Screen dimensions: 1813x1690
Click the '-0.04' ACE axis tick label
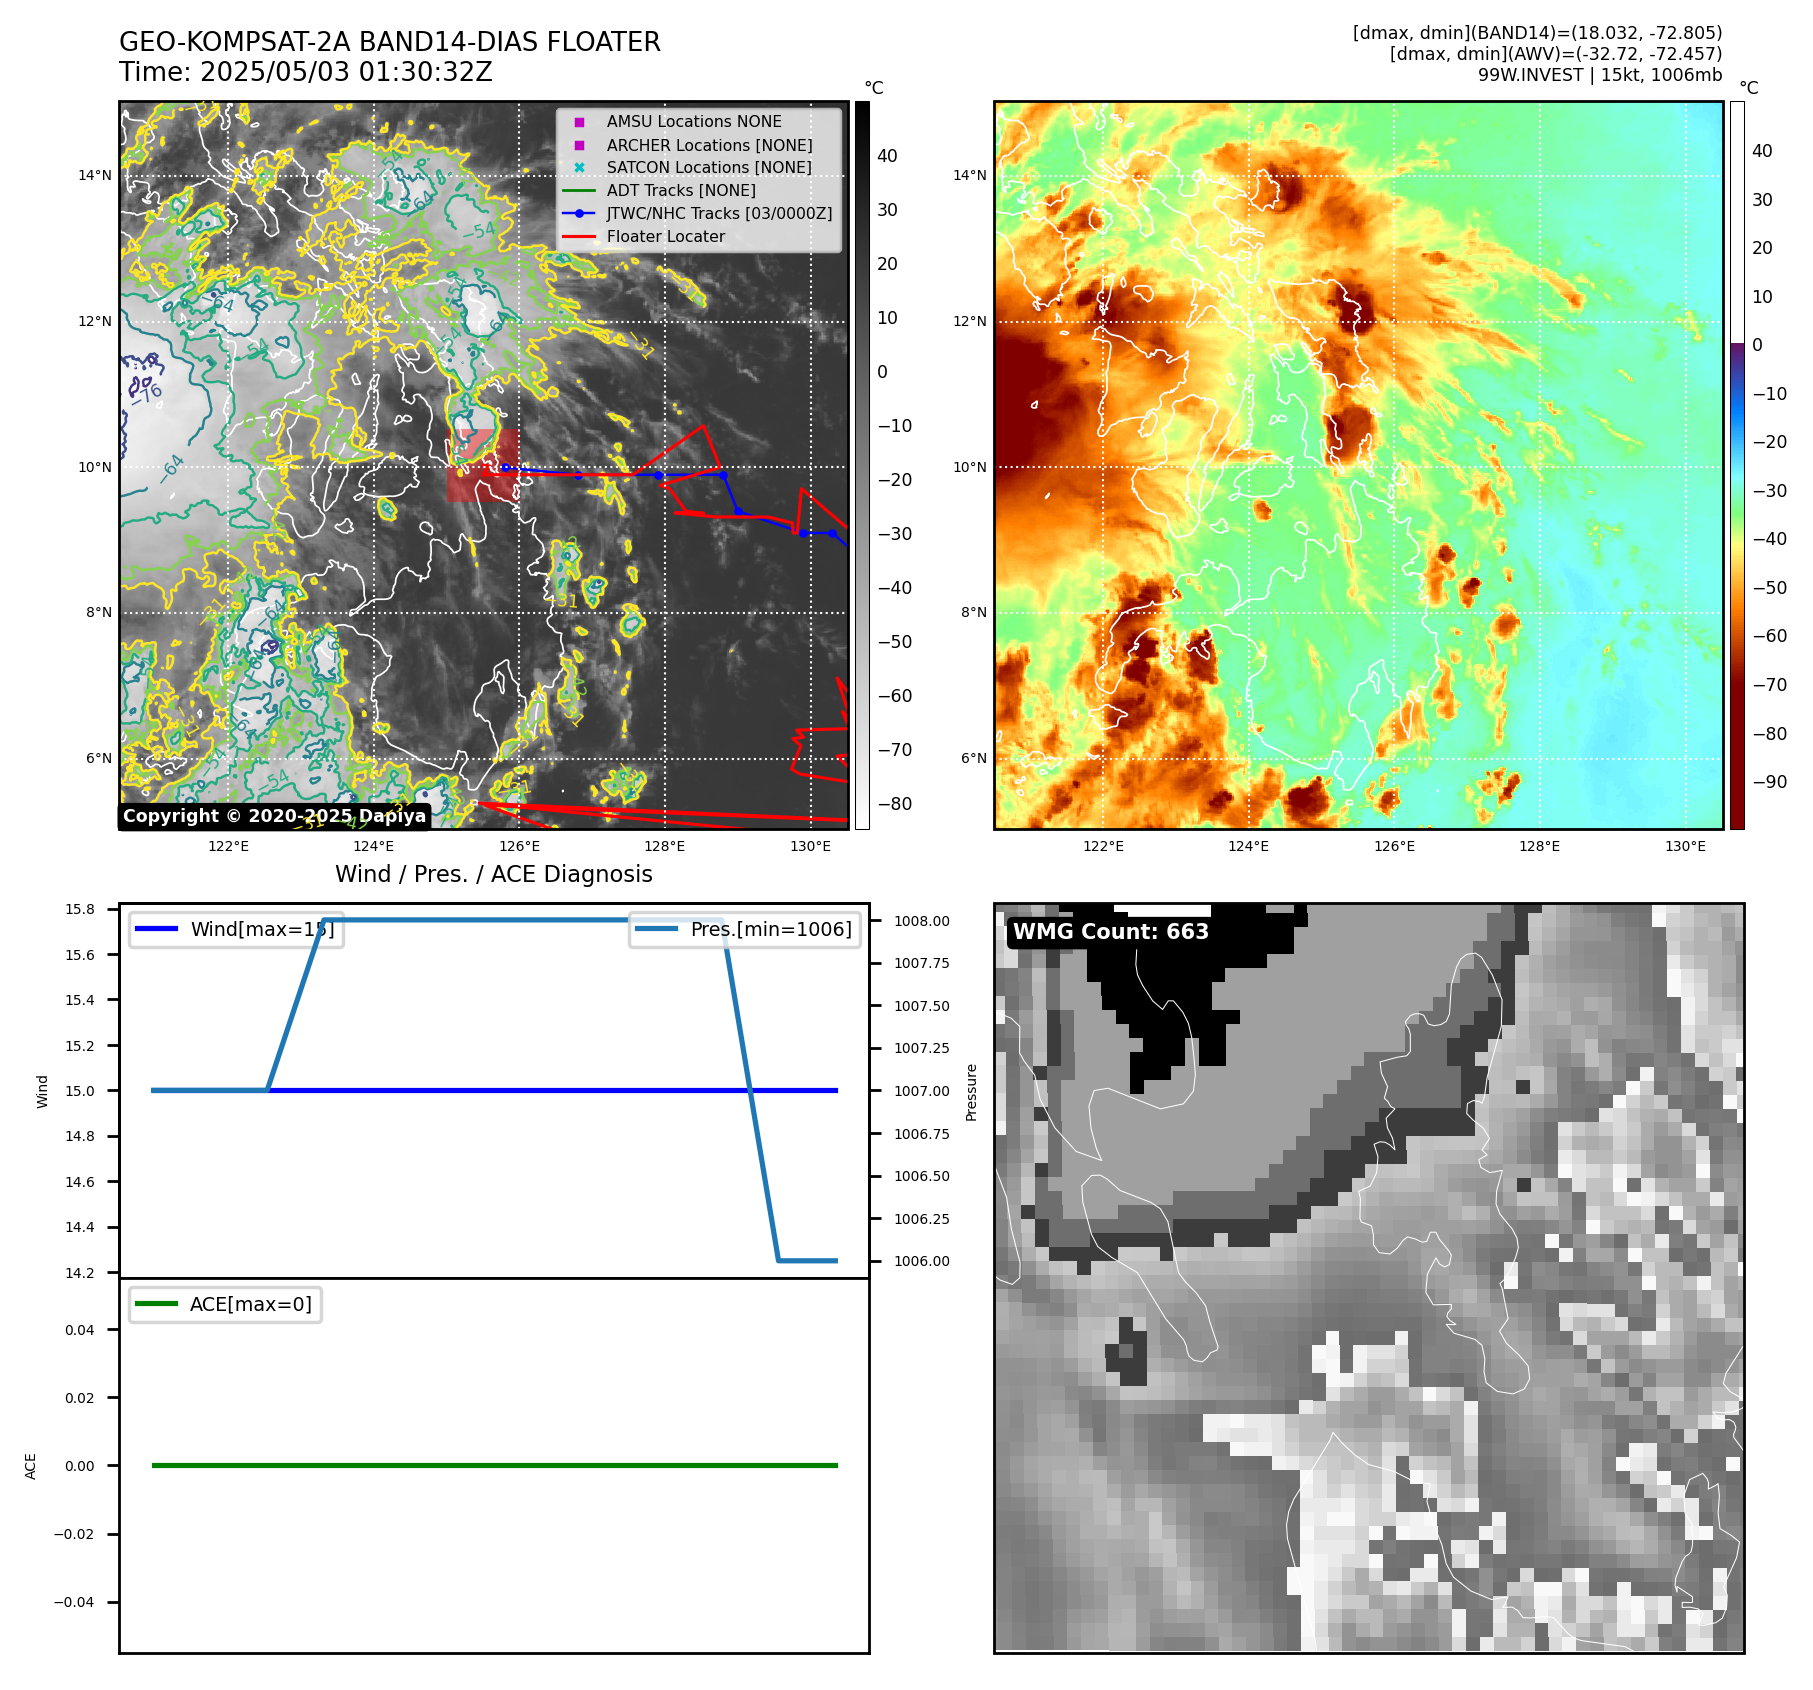point(74,1602)
